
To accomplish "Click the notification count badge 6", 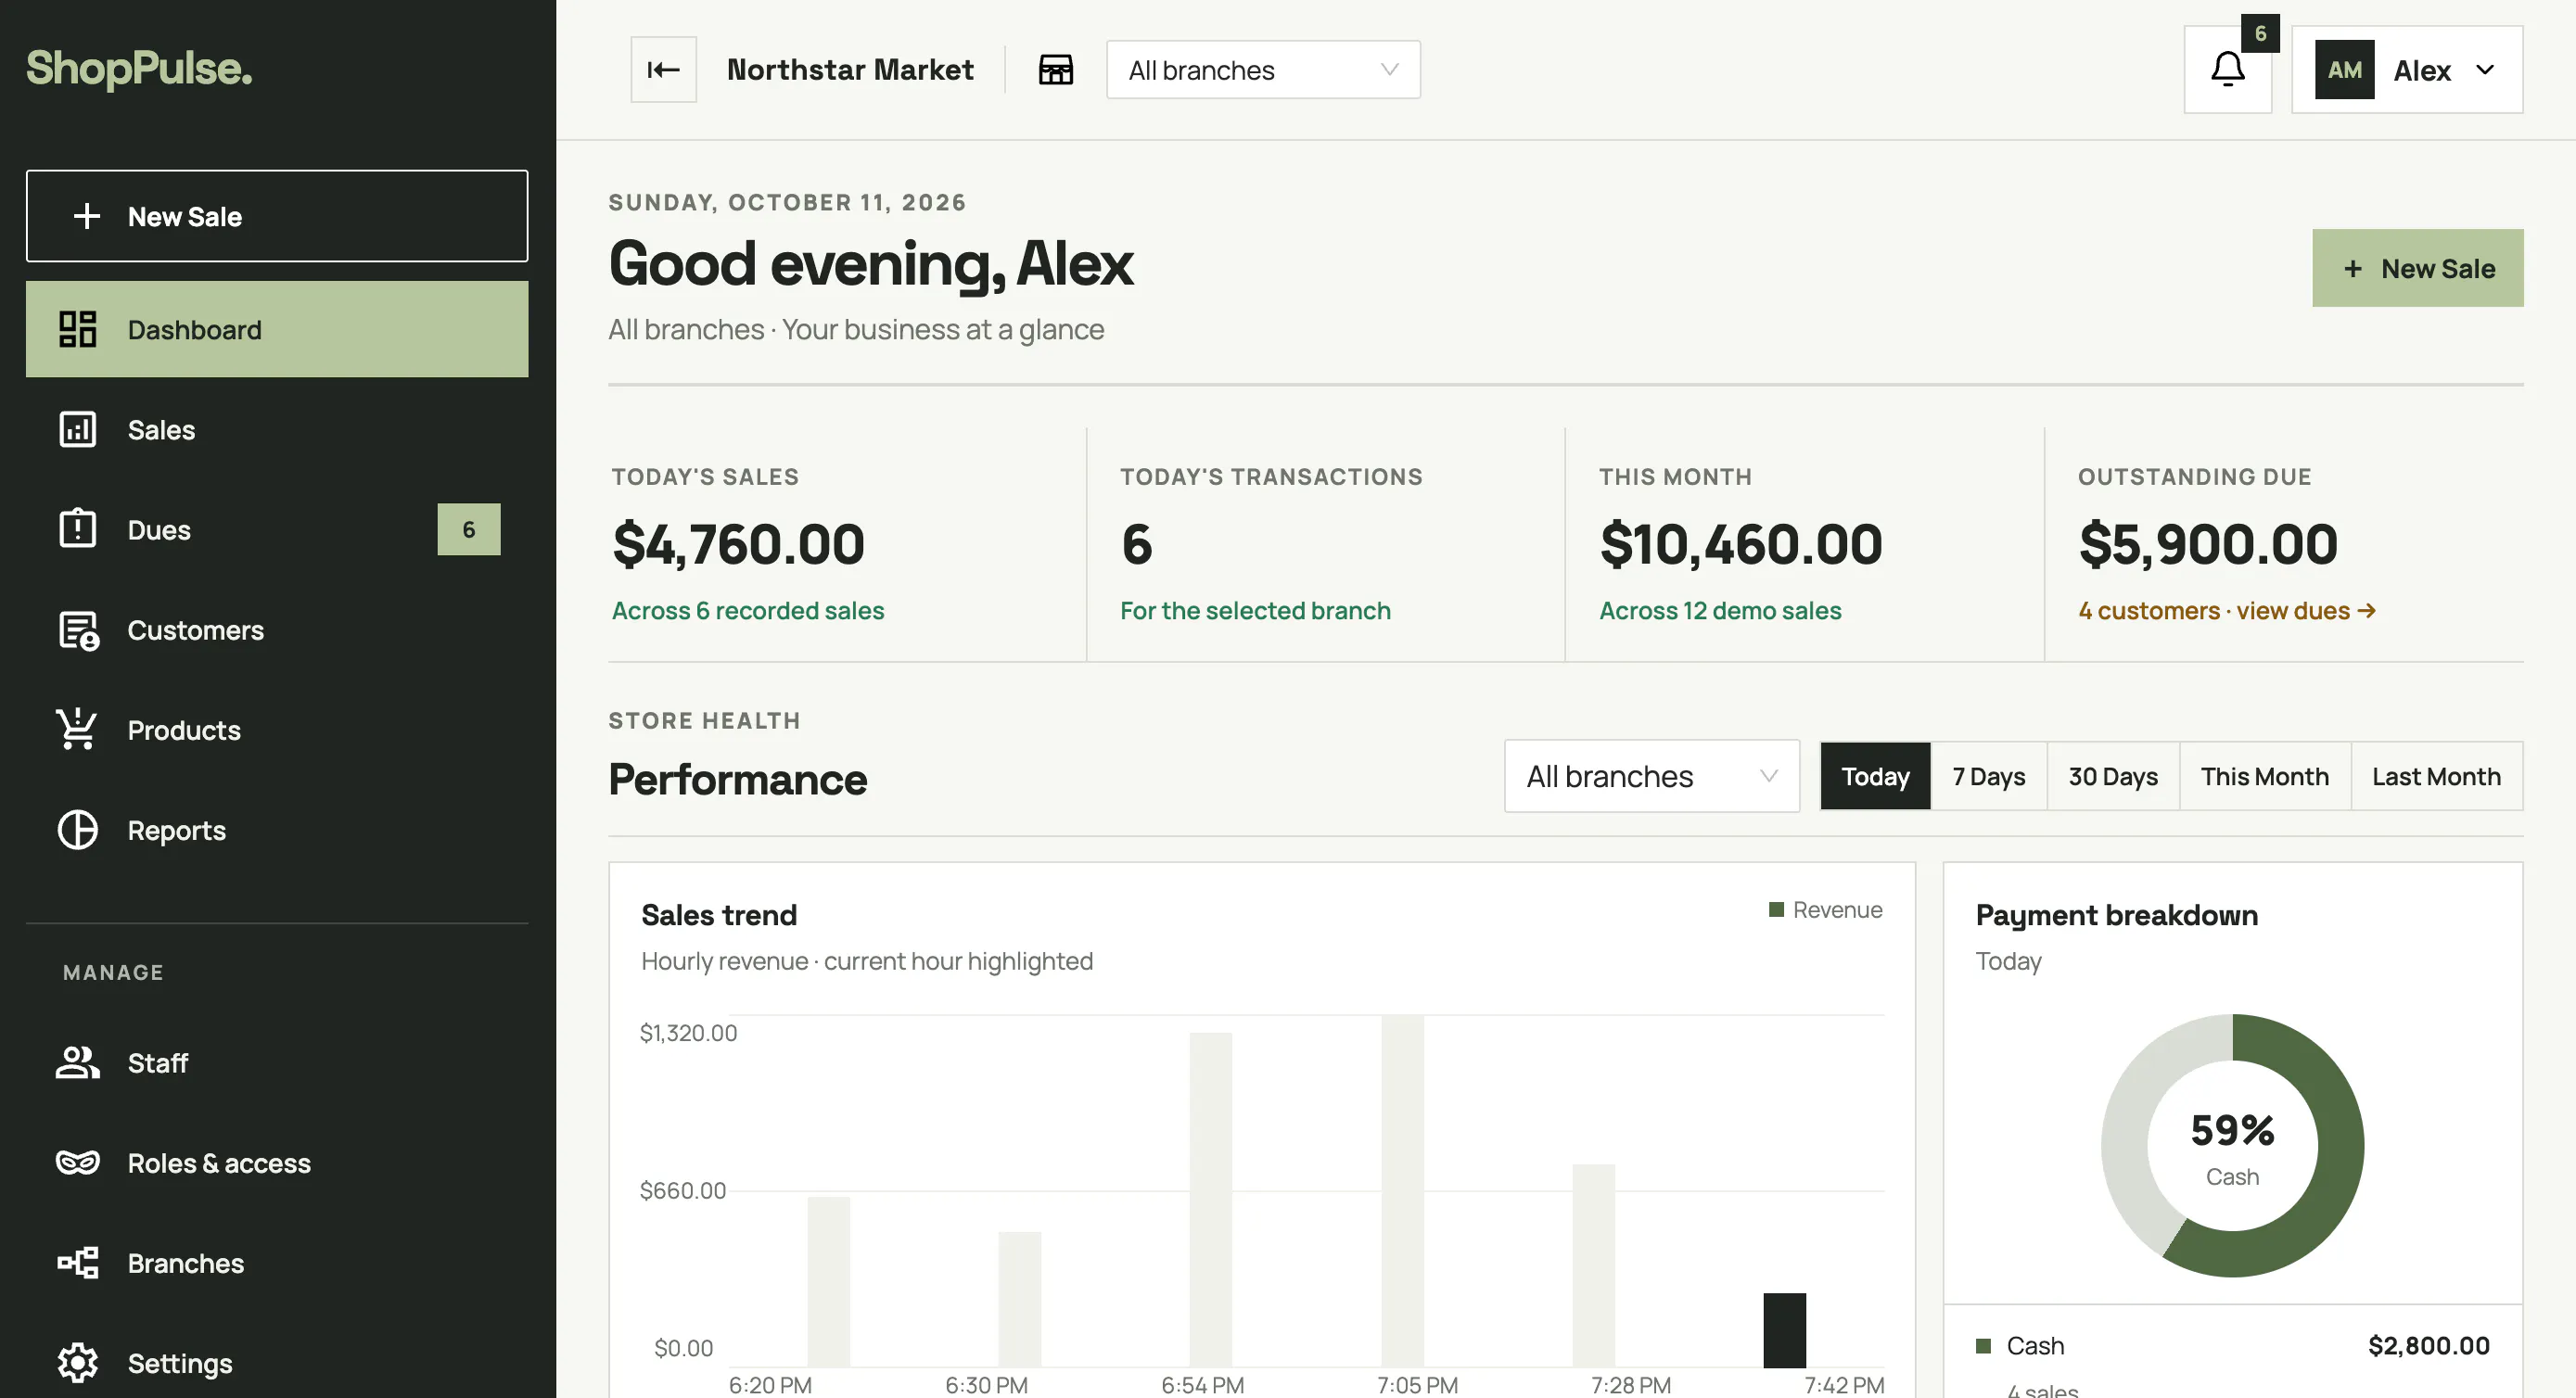I will tap(2260, 33).
